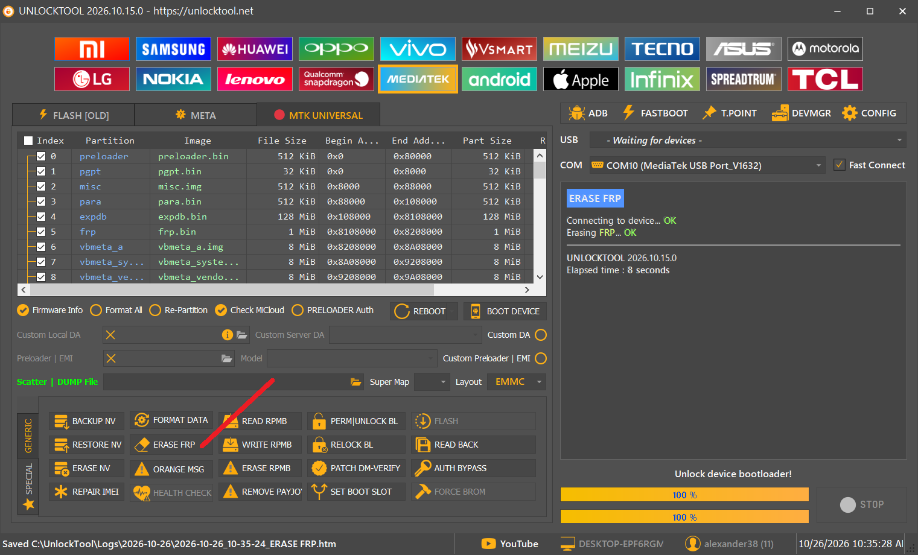
Task: Select the Vivo brand logo
Action: coord(417,49)
